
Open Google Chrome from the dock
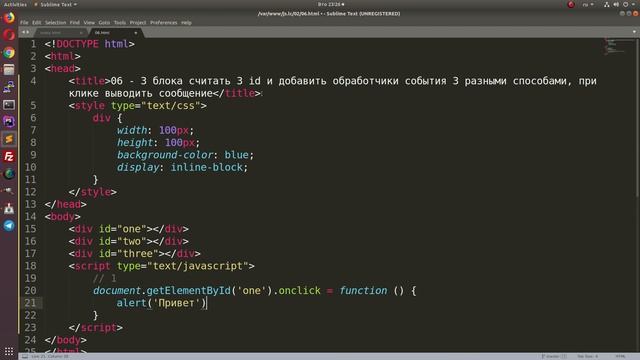9,53
